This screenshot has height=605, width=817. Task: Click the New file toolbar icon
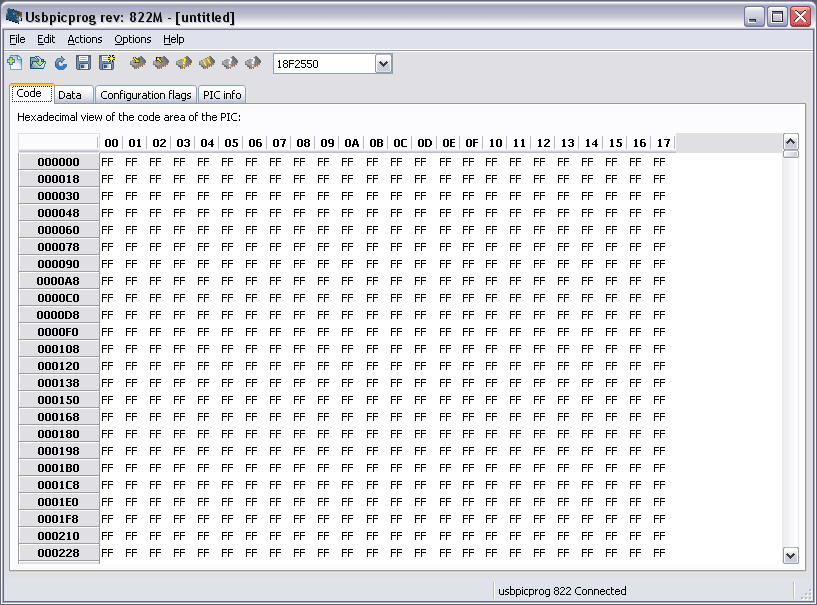click(x=15, y=64)
